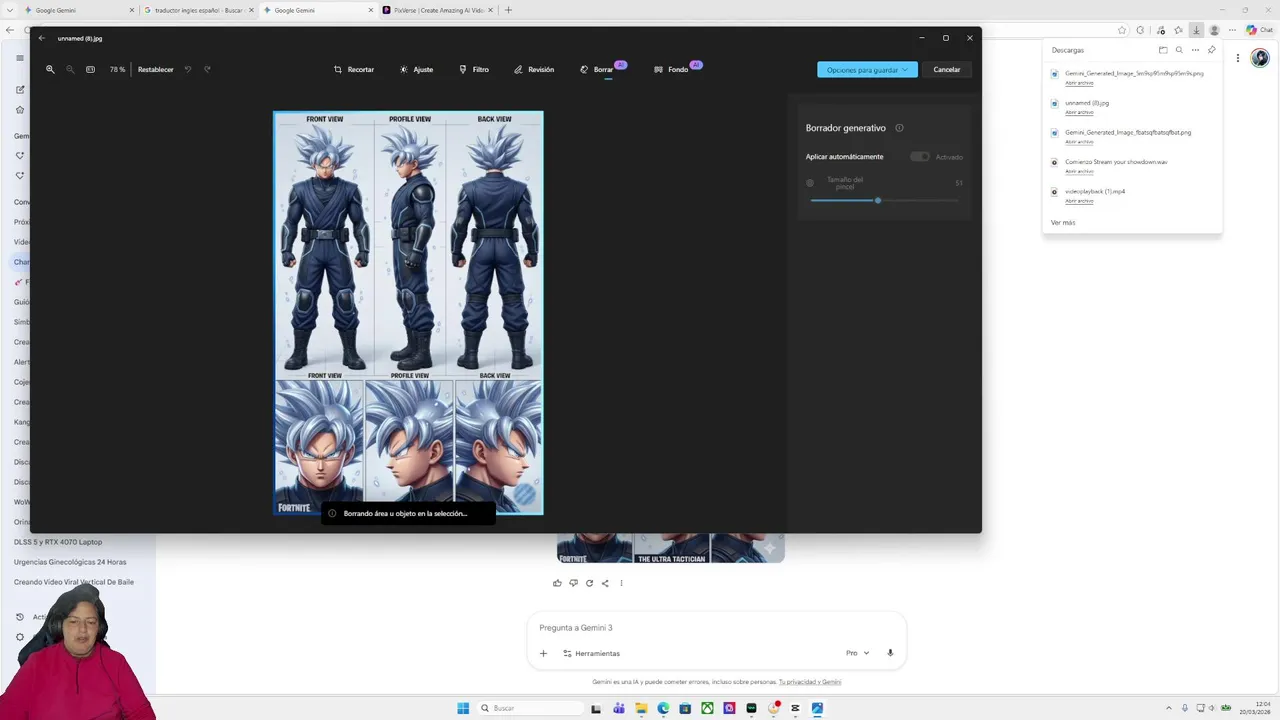Image resolution: width=1280 pixels, height=720 pixels.
Task: Click the 78 % zoom level value
Action: pyautogui.click(x=117, y=69)
